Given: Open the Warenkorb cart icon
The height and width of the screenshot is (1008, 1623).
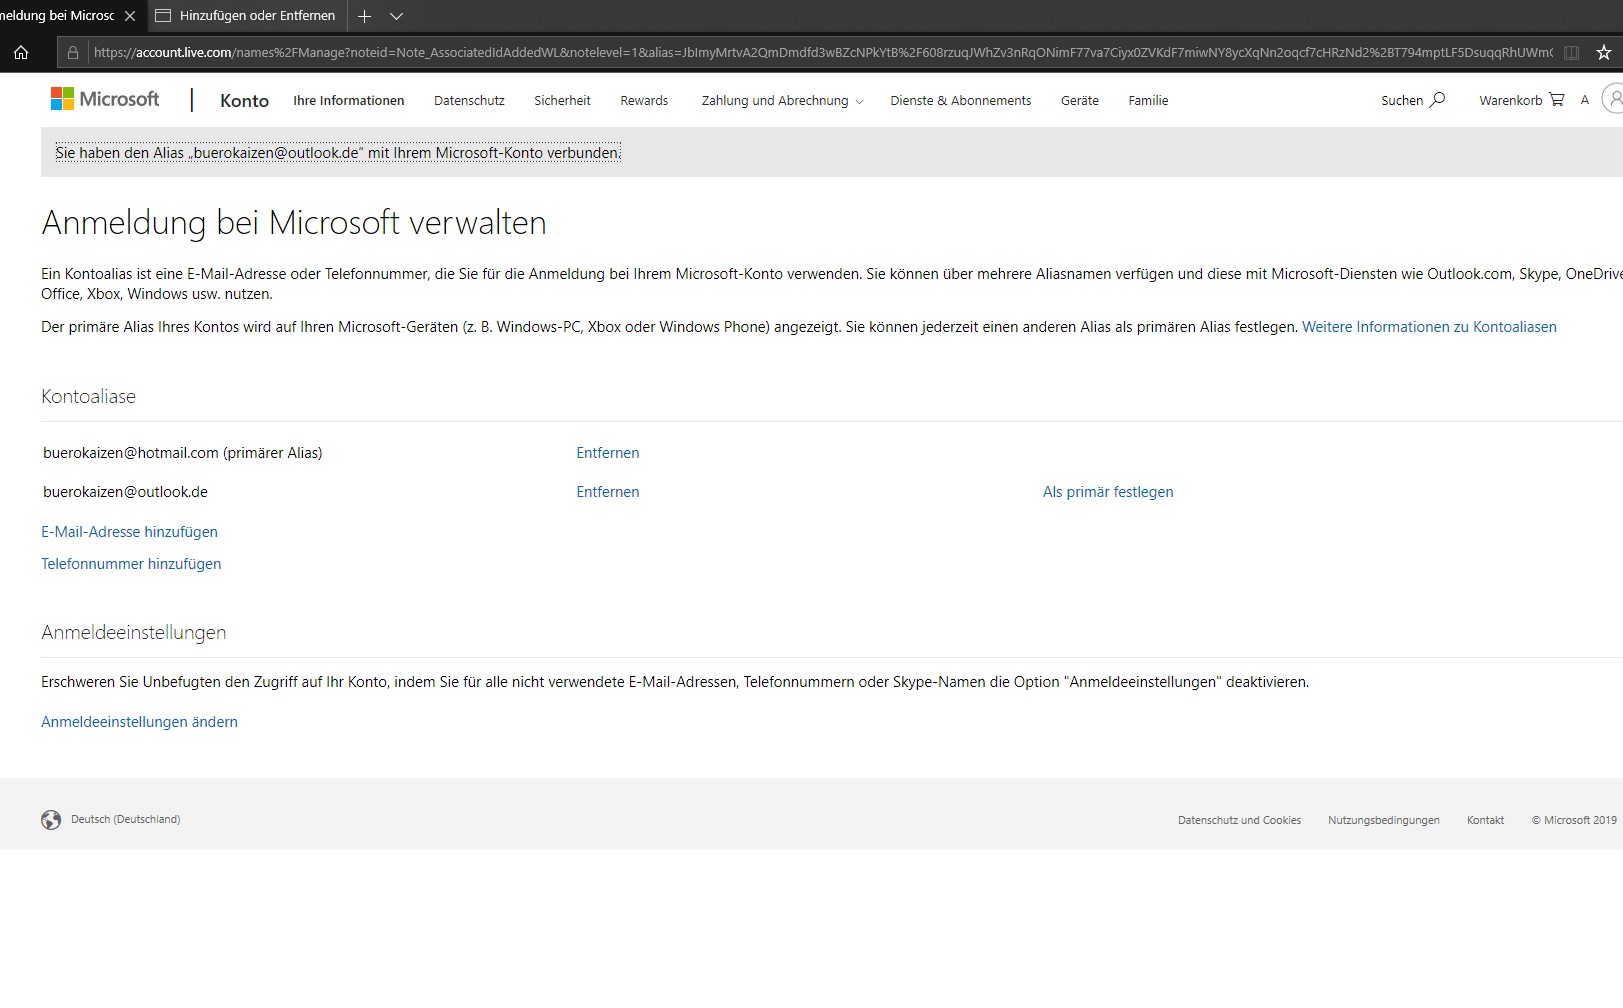Looking at the screenshot, I should (x=1556, y=99).
